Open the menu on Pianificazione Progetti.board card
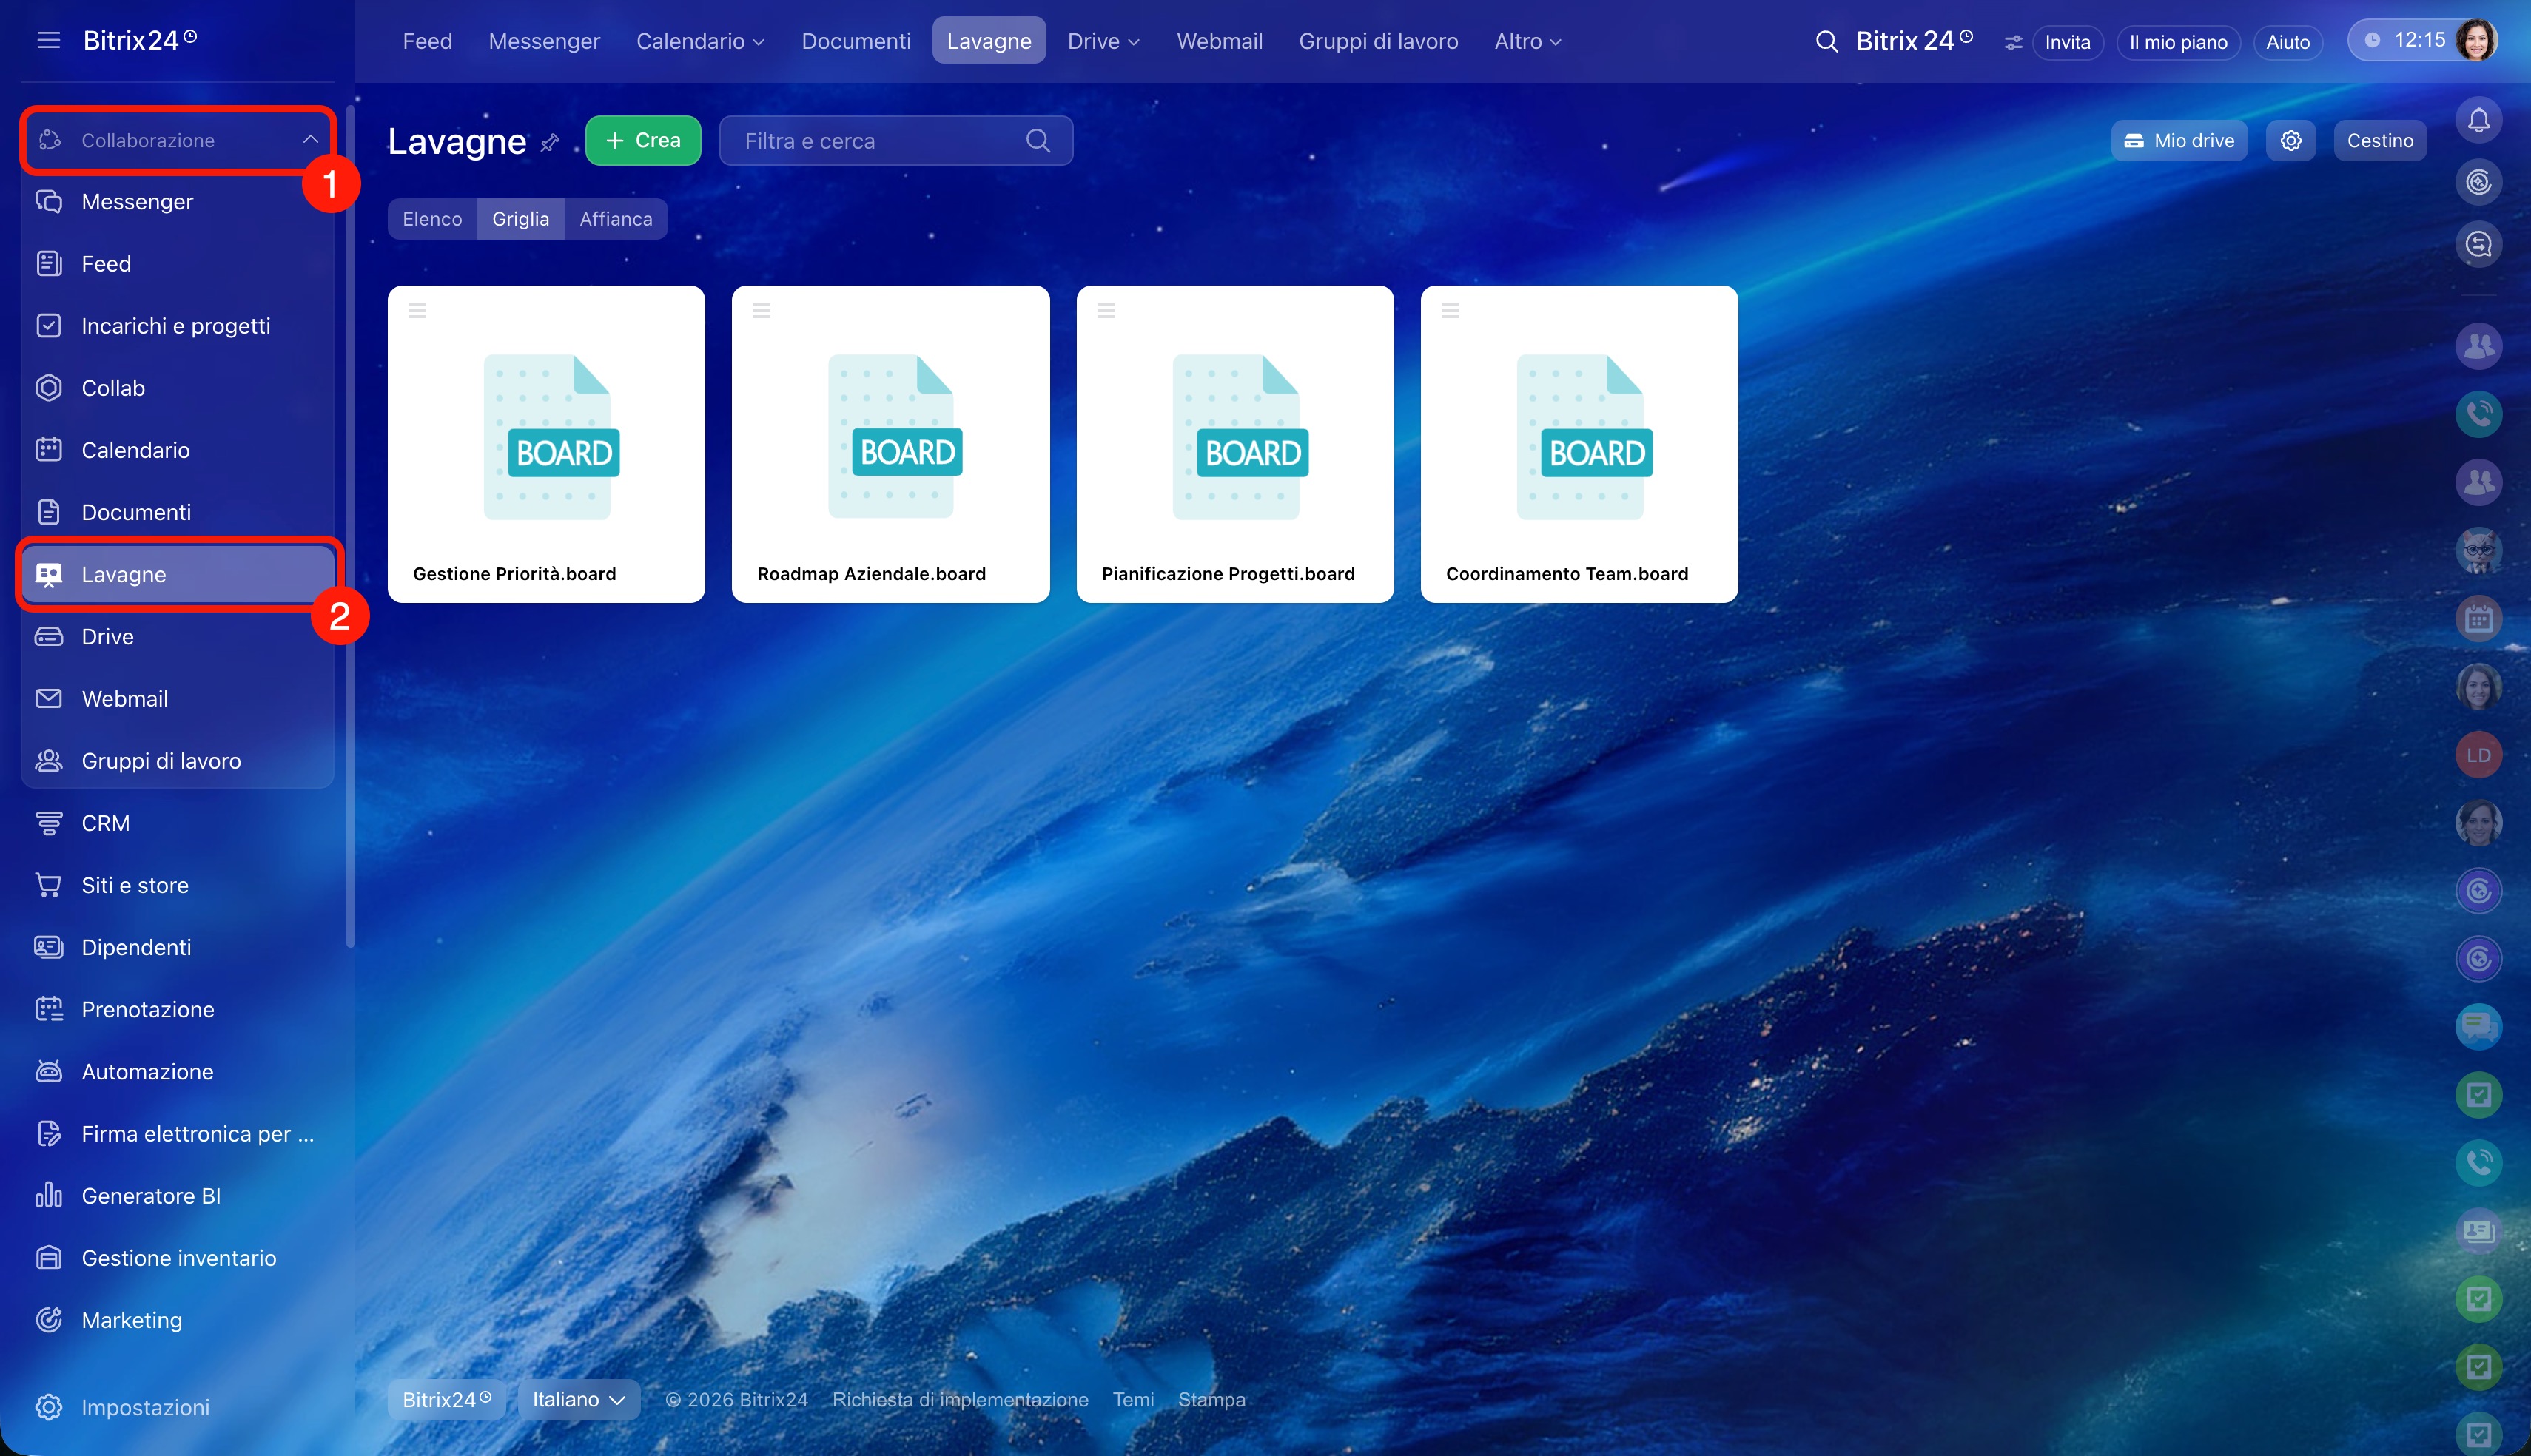 click(1106, 311)
